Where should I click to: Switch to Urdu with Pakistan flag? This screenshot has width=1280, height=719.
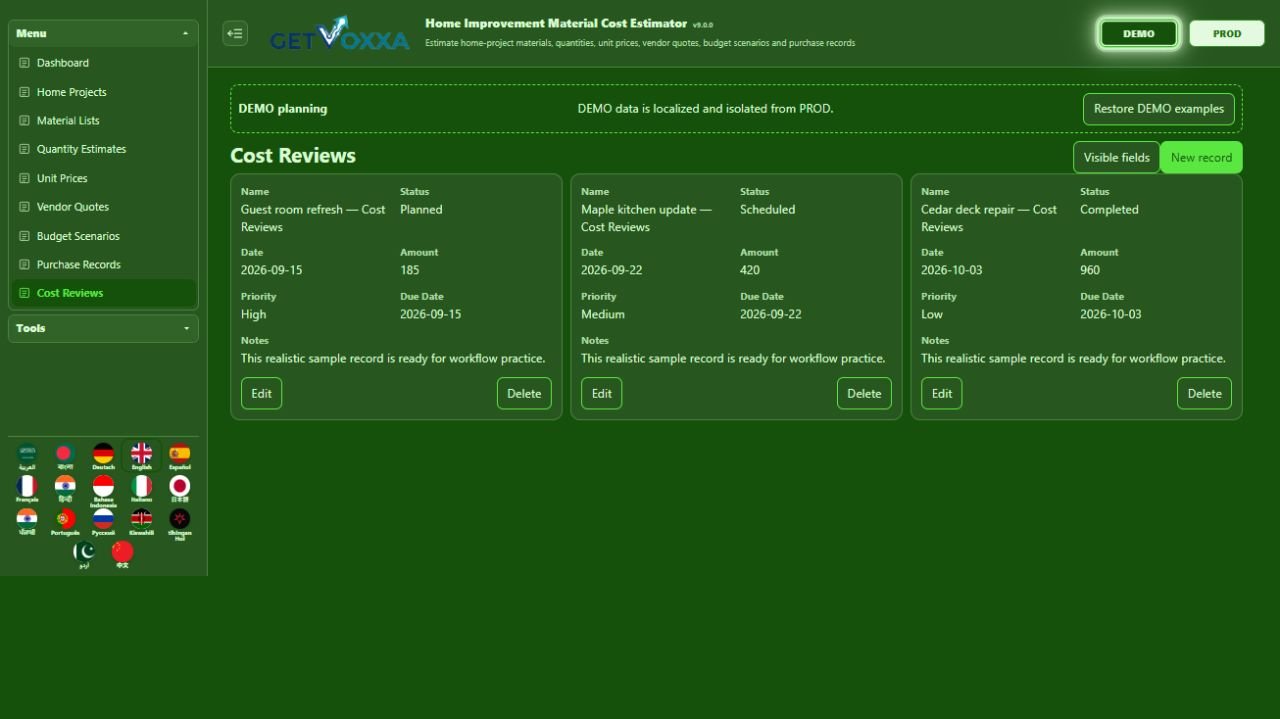pyautogui.click(x=84, y=554)
